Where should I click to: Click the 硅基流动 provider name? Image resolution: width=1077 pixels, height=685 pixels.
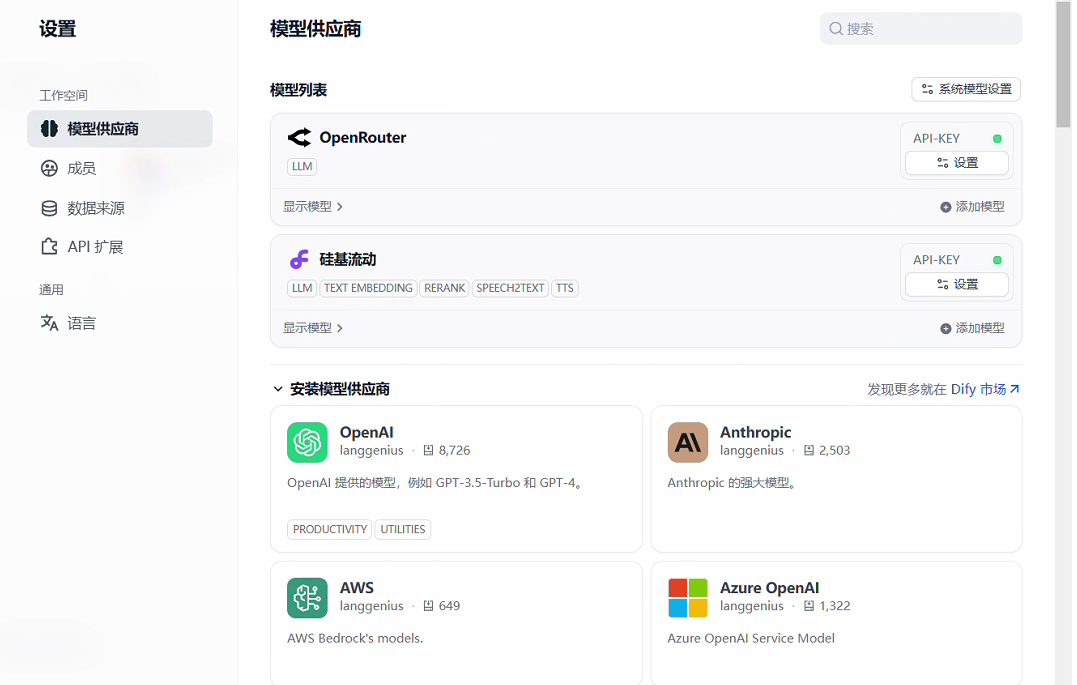(348, 259)
